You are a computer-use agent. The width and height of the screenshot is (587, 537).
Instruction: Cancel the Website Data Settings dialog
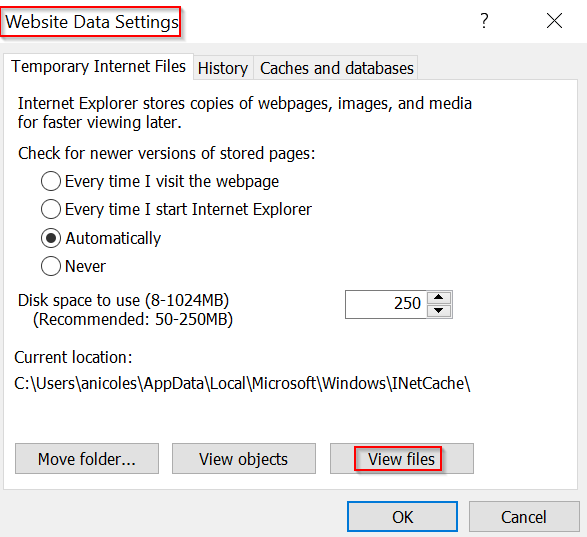(524, 517)
